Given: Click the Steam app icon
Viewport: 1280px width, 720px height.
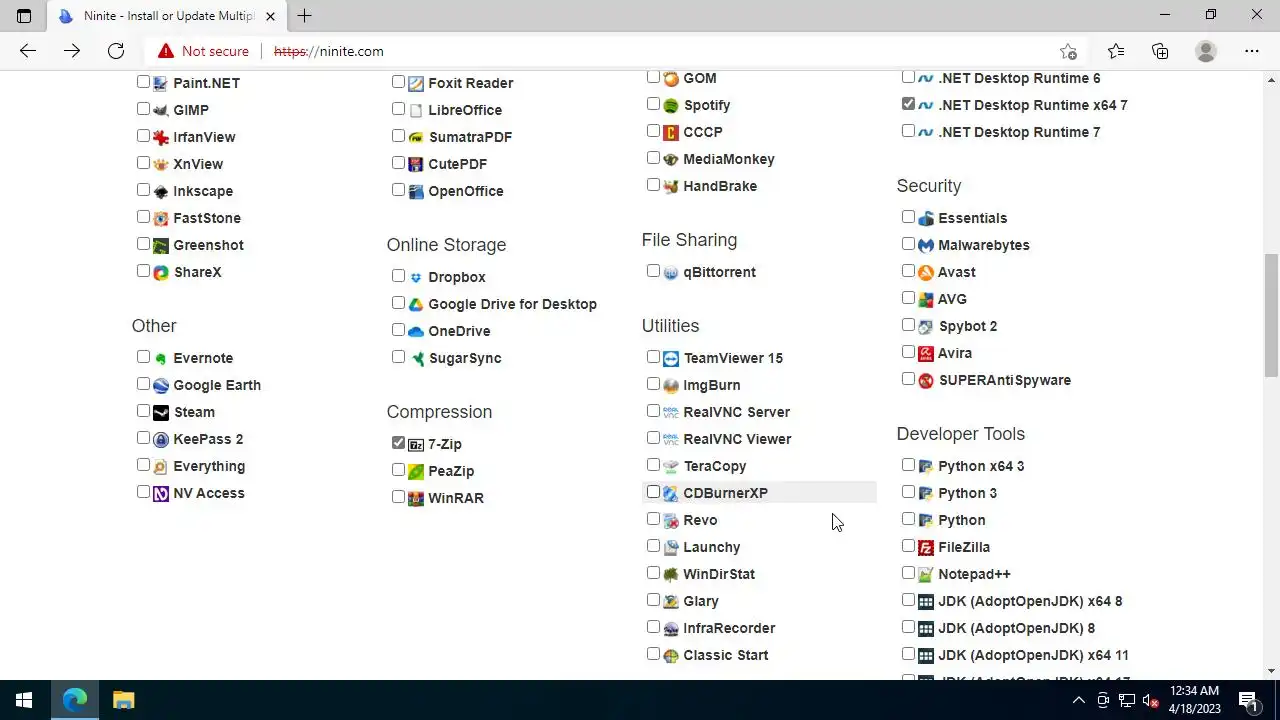Looking at the screenshot, I should coord(160,412).
